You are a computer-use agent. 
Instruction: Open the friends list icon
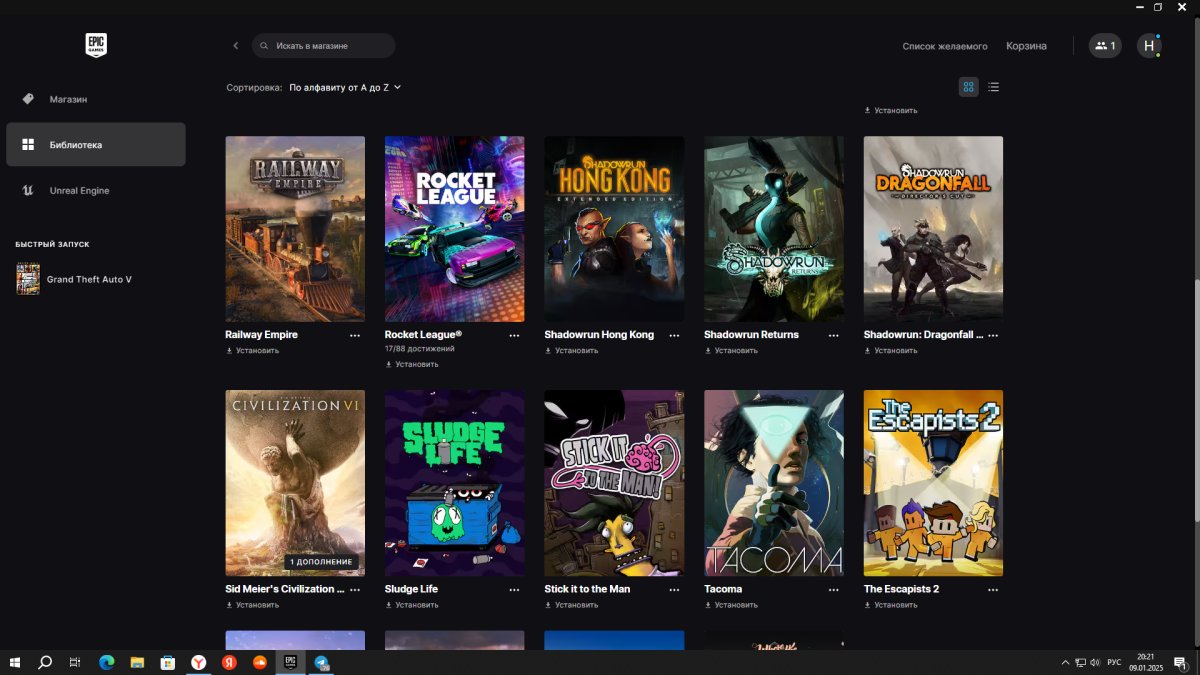(x=1105, y=46)
